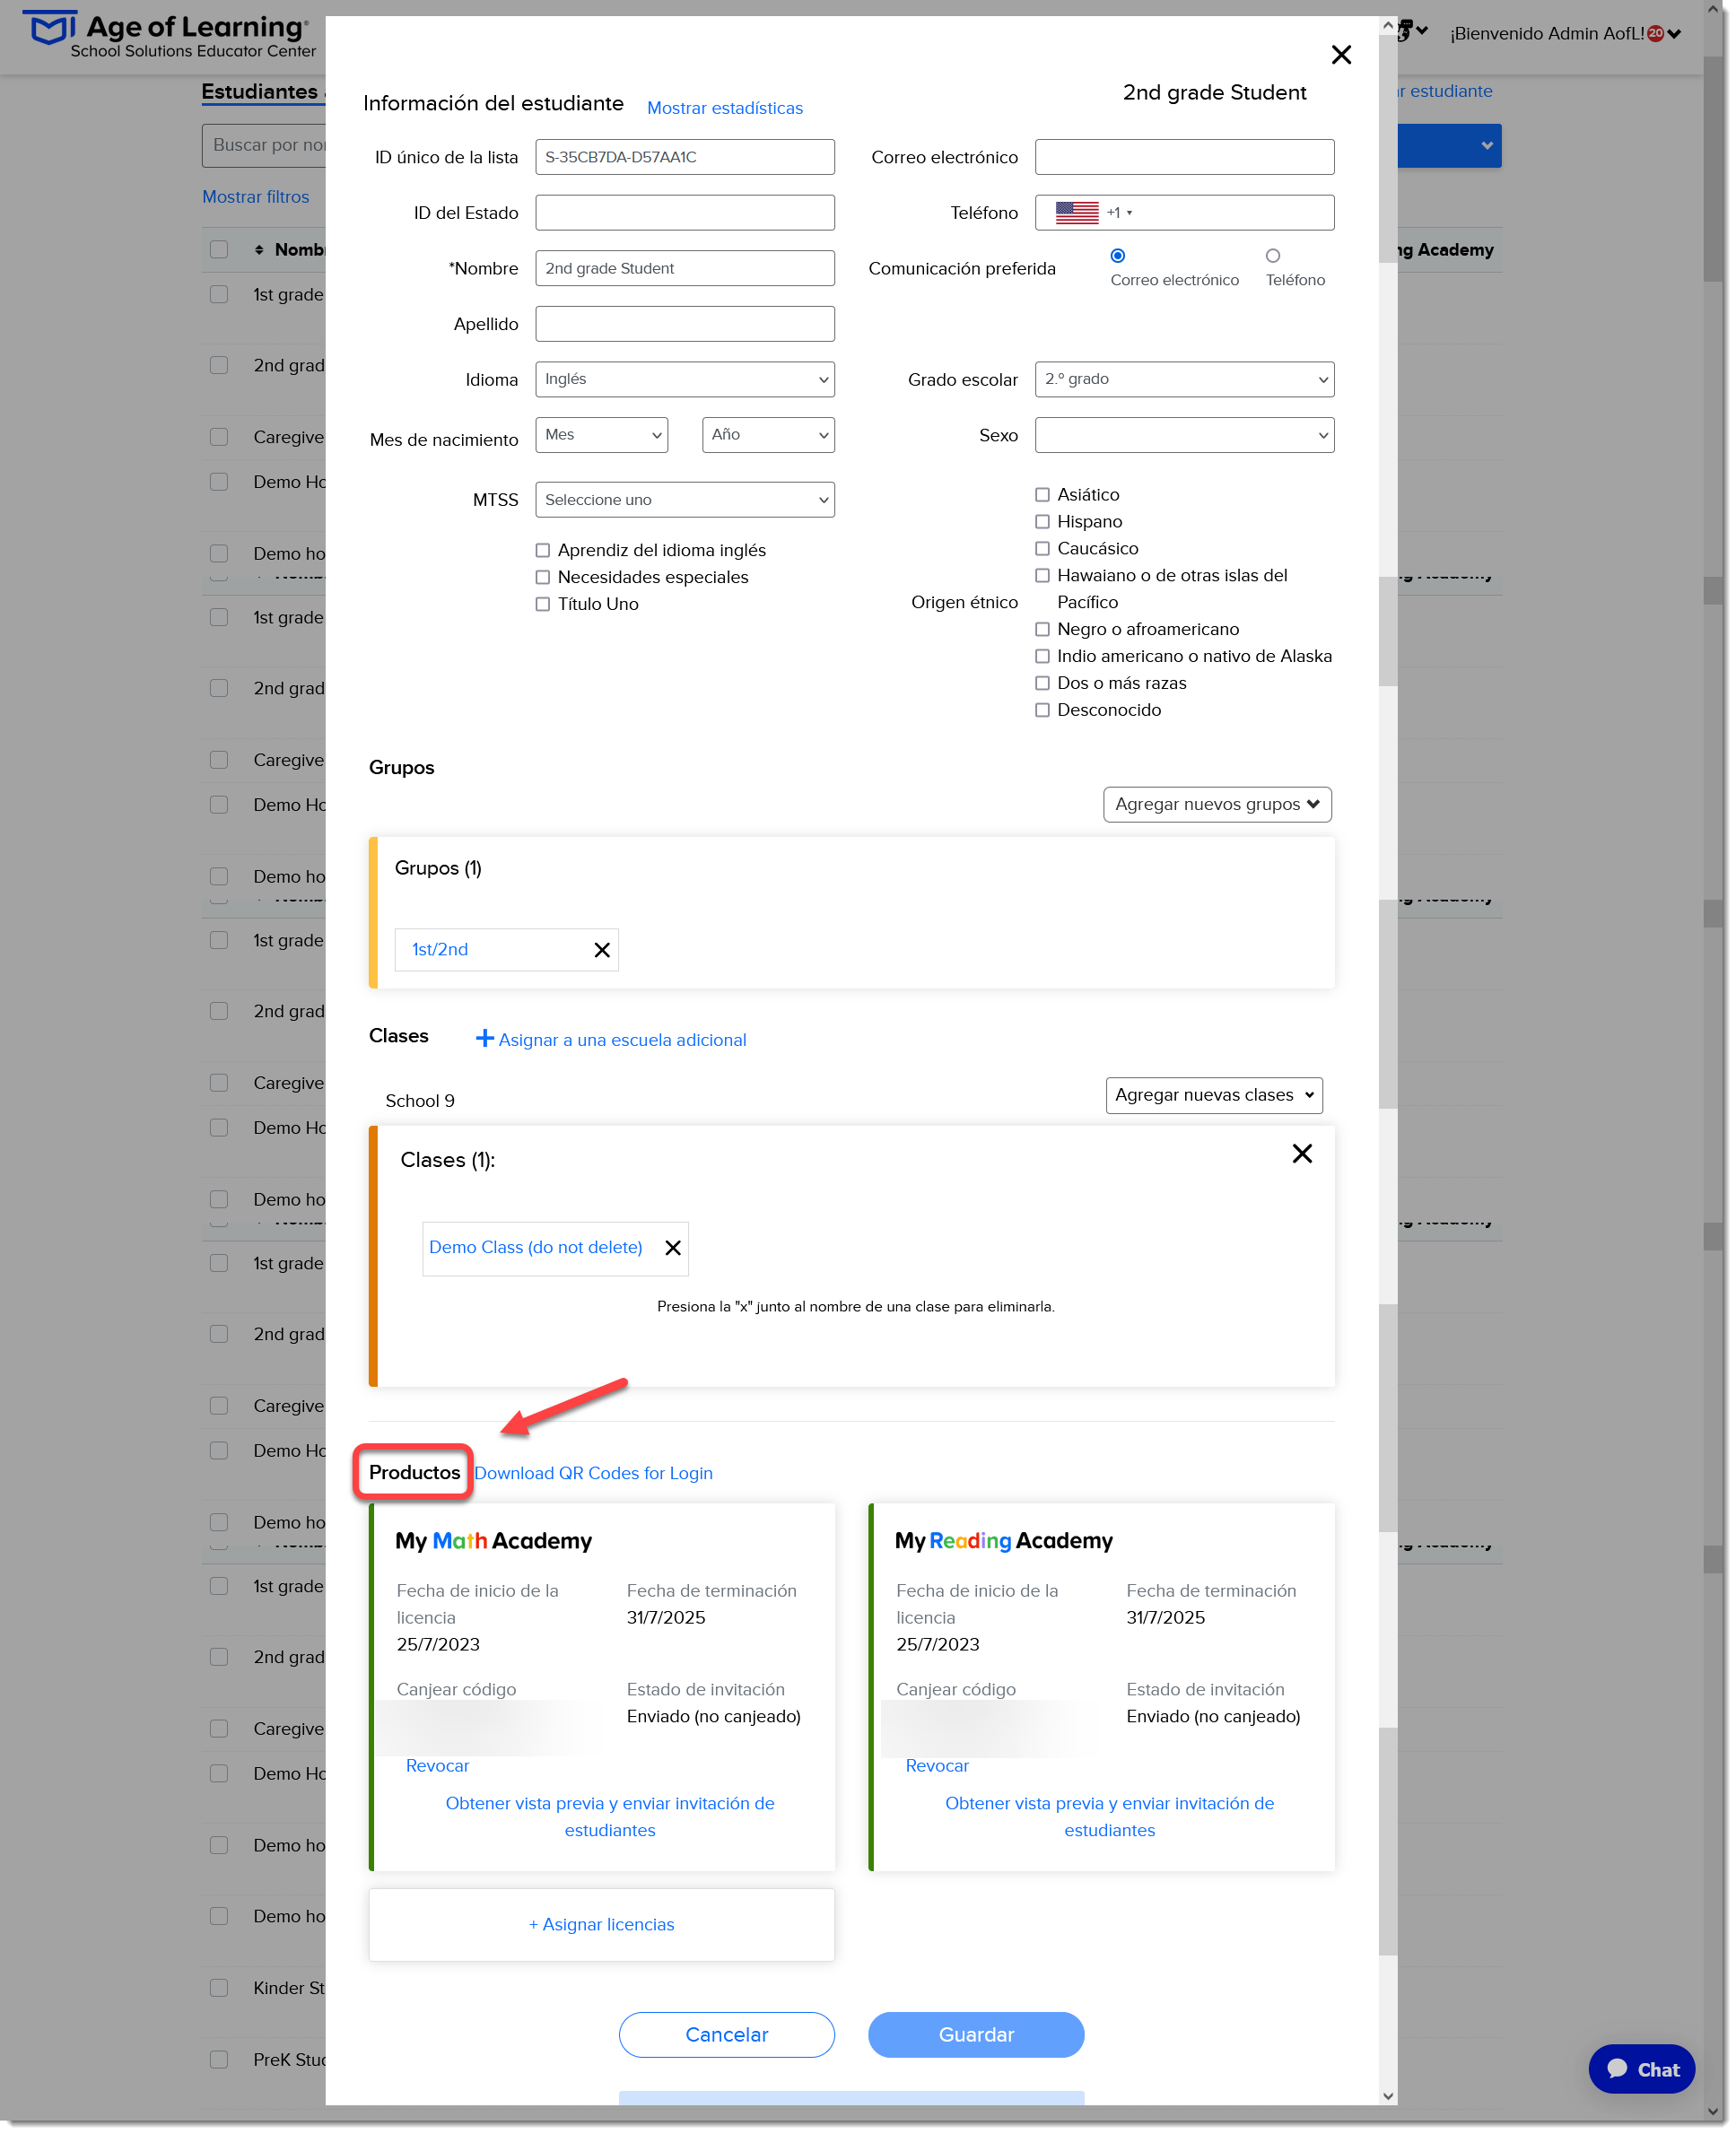Image resolution: width=1736 pixels, height=2134 pixels.
Task: Check the Caucásico ethnicity box
Action: click(1042, 549)
